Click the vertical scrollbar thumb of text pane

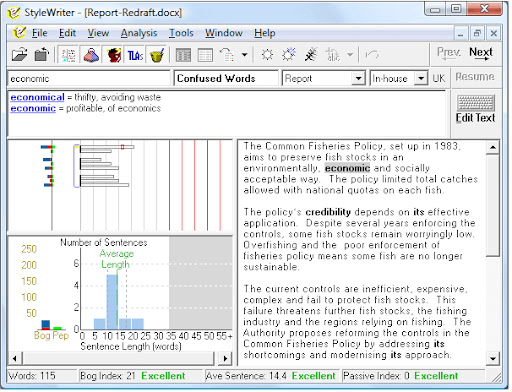(x=493, y=205)
